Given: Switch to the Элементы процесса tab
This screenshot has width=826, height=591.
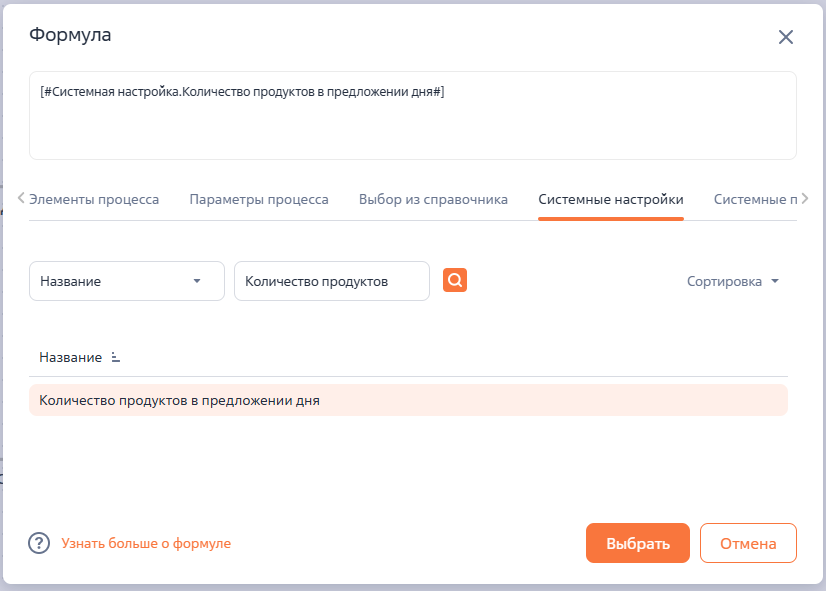Looking at the screenshot, I should point(95,199).
